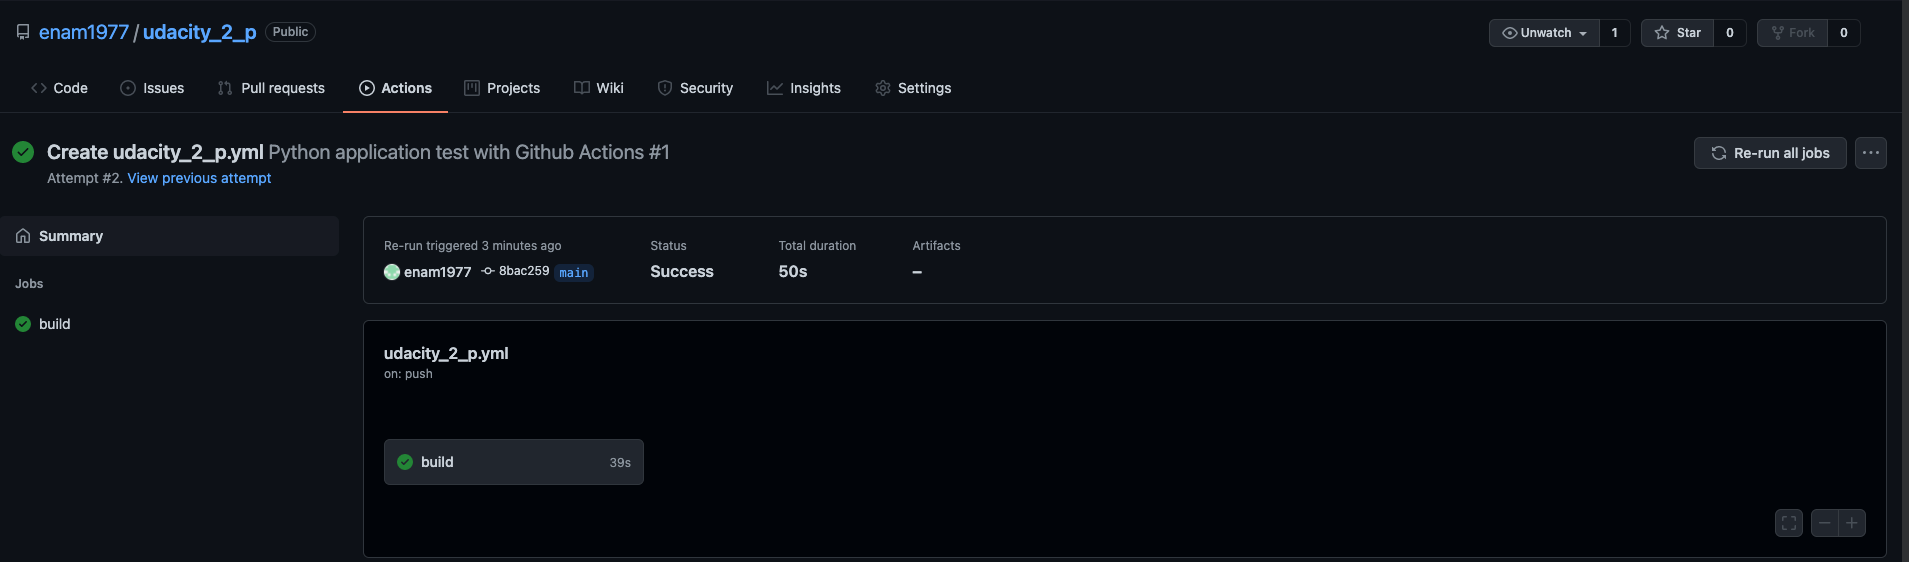
Task: Open commit 8bac259 link
Action: 524,271
